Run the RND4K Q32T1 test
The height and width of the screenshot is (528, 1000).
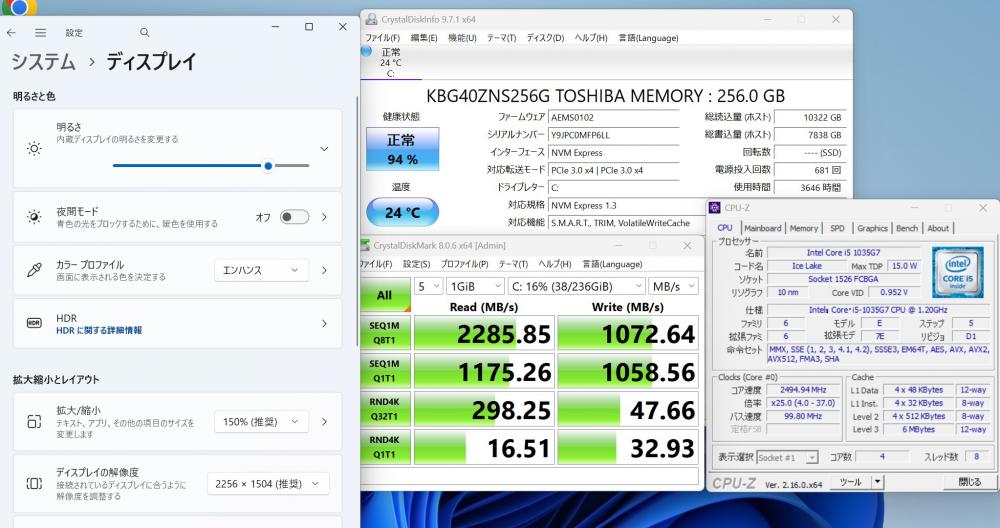click(x=385, y=409)
